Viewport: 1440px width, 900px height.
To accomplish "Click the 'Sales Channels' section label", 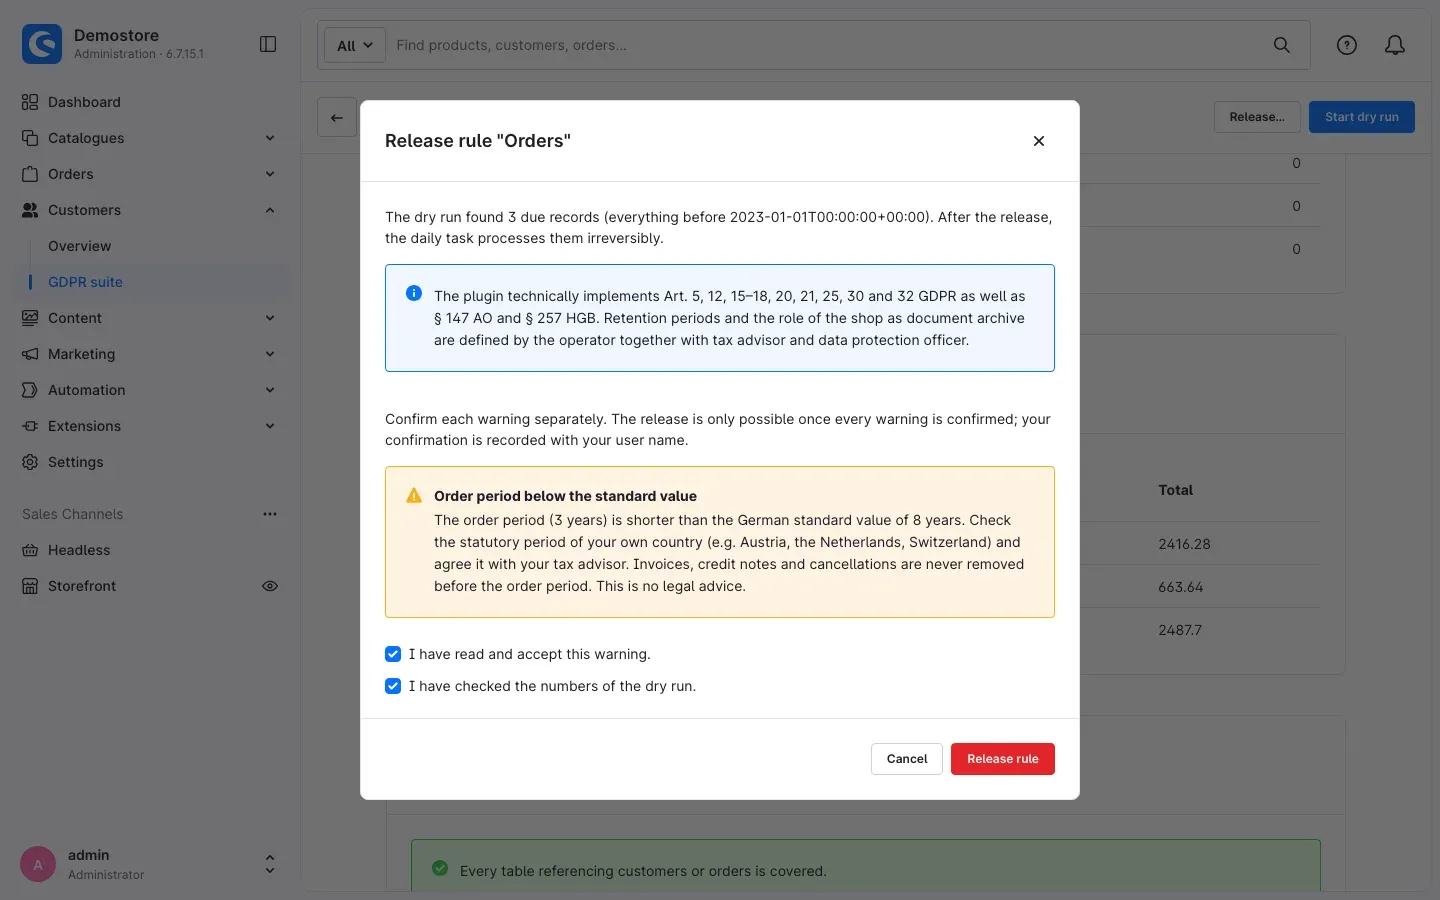I will [73, 514].
